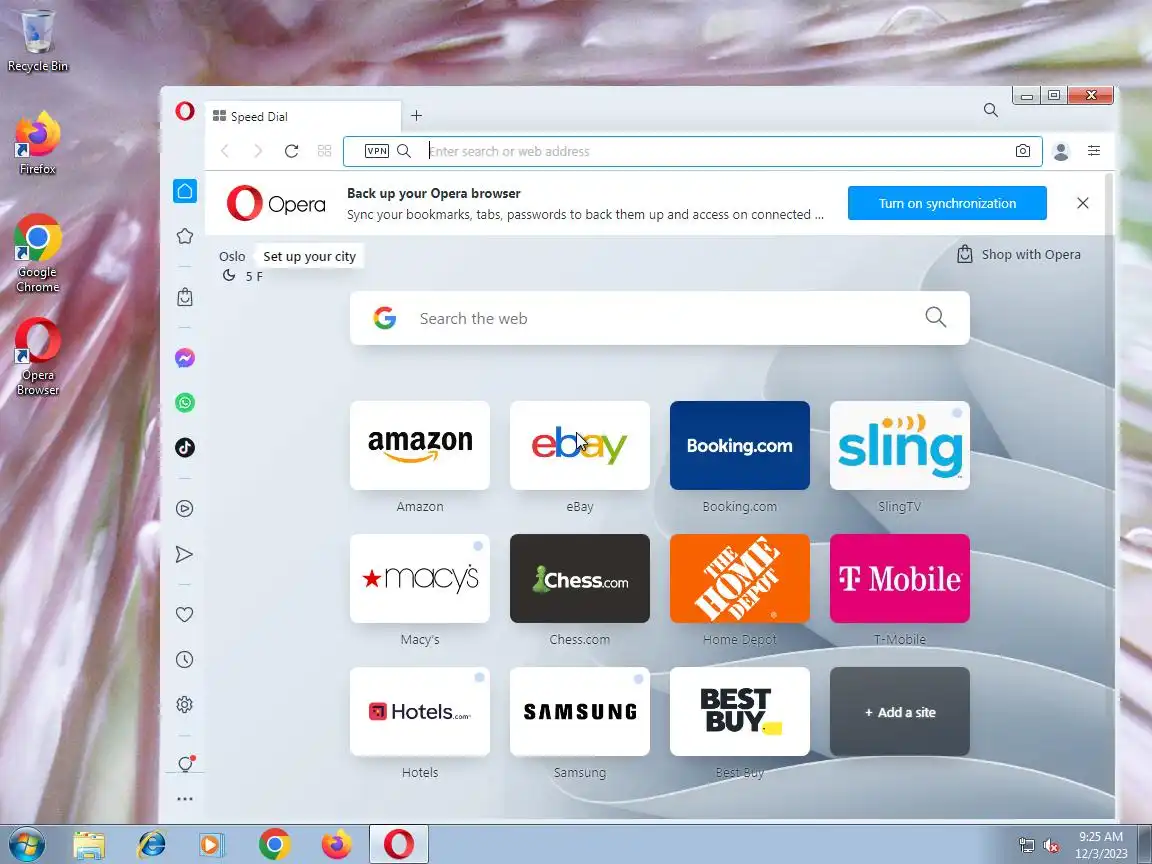Open the Amazon speed dial tile

pos(420,445)
